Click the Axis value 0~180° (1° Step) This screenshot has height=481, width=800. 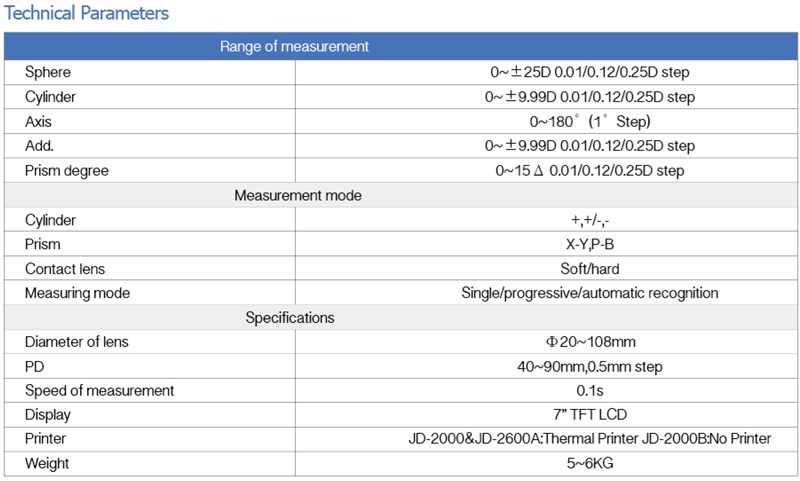[589, 121]
